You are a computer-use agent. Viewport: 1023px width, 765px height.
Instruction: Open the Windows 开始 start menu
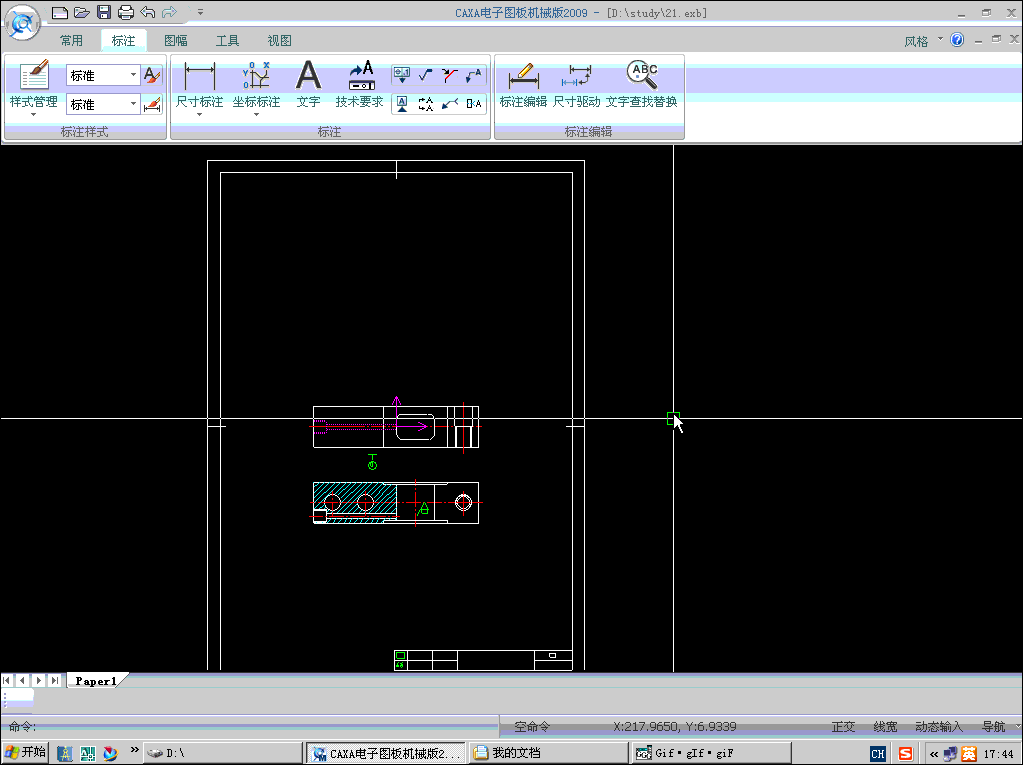tap(25, 753)
